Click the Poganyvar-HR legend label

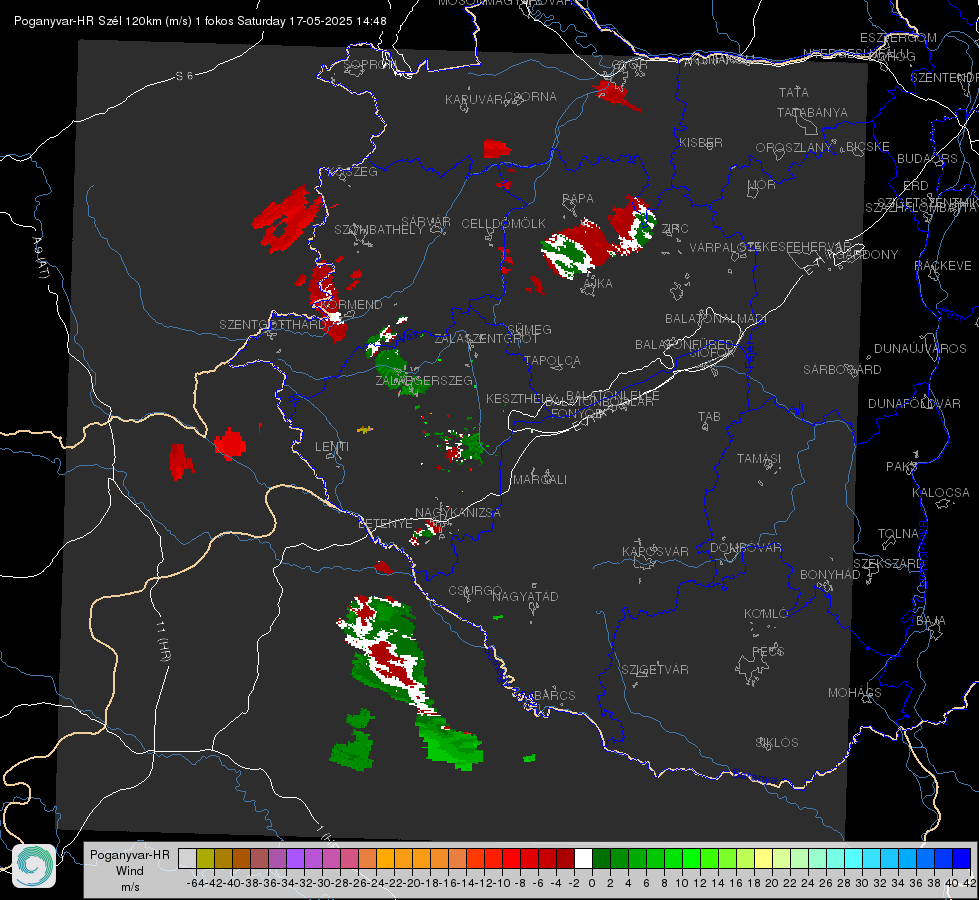click(129, 855)
